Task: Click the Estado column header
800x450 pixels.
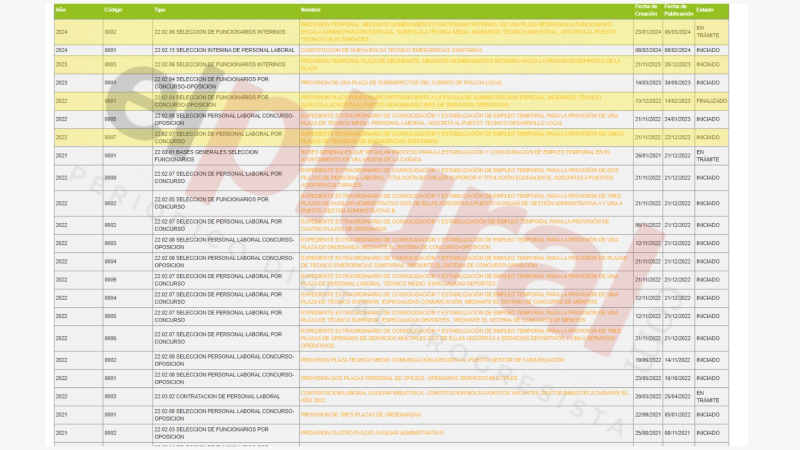Action: point(705,9)
